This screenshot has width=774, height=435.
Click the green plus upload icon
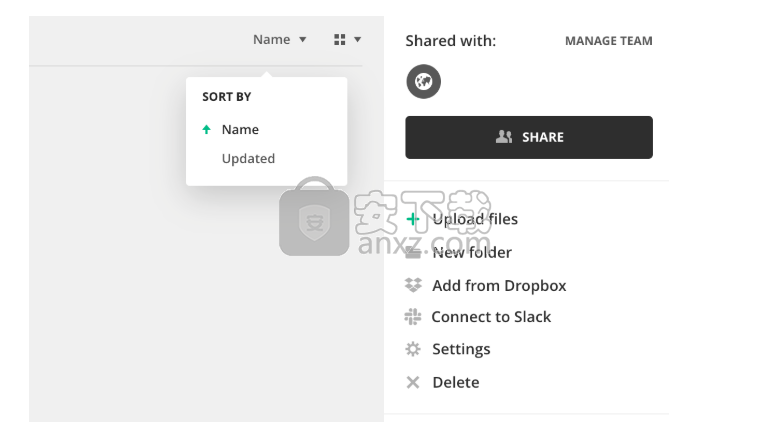413,219
